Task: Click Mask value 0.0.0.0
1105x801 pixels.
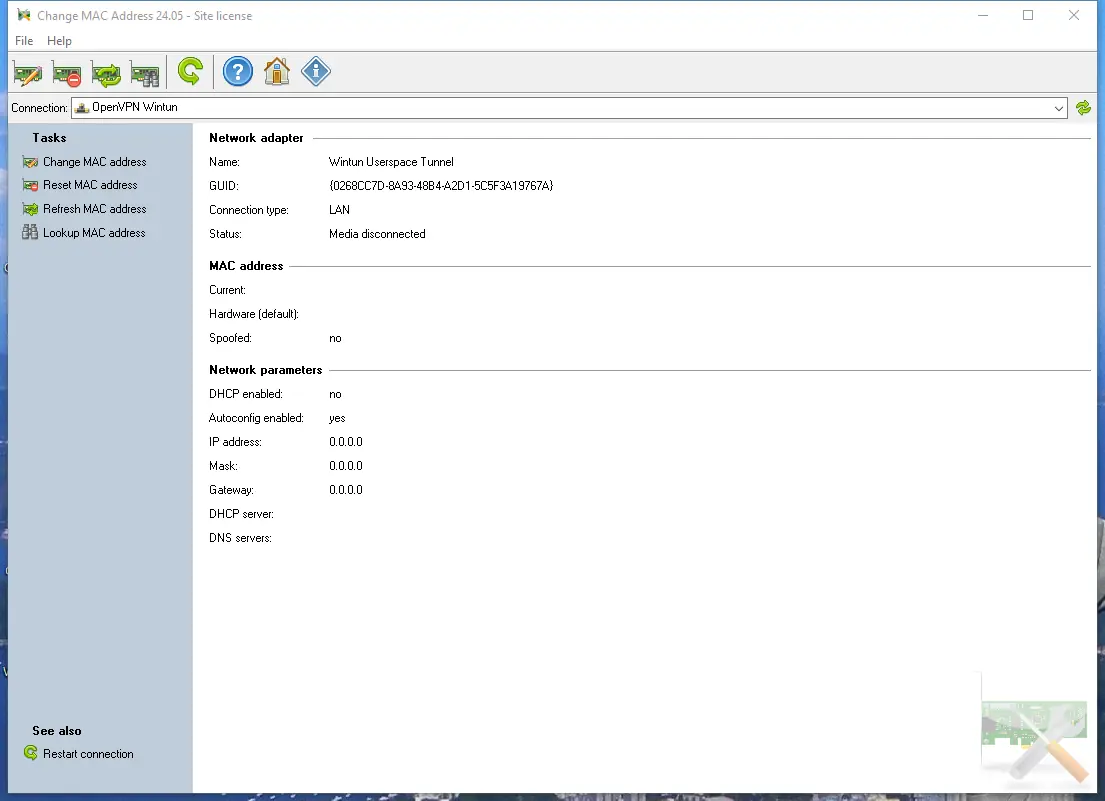Action: (x=345, y=466)
